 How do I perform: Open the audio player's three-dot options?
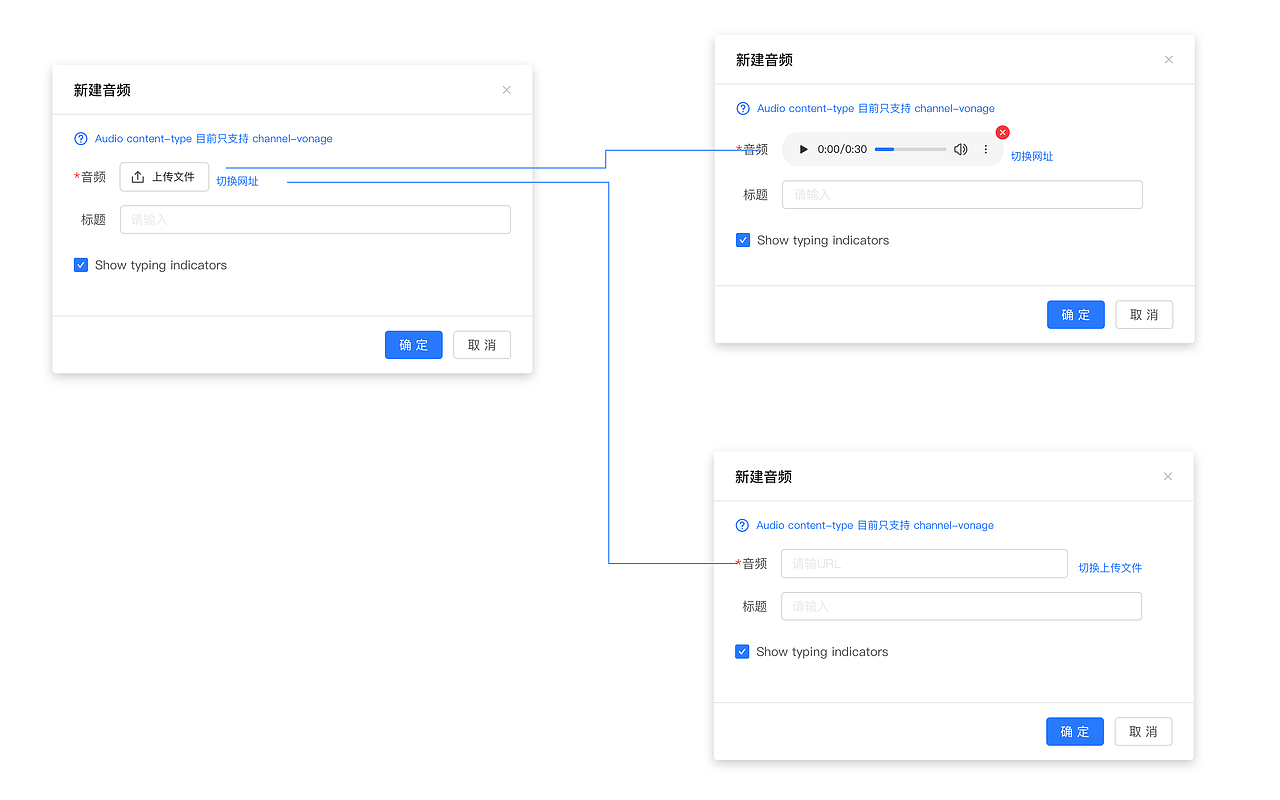pos(986,150)
